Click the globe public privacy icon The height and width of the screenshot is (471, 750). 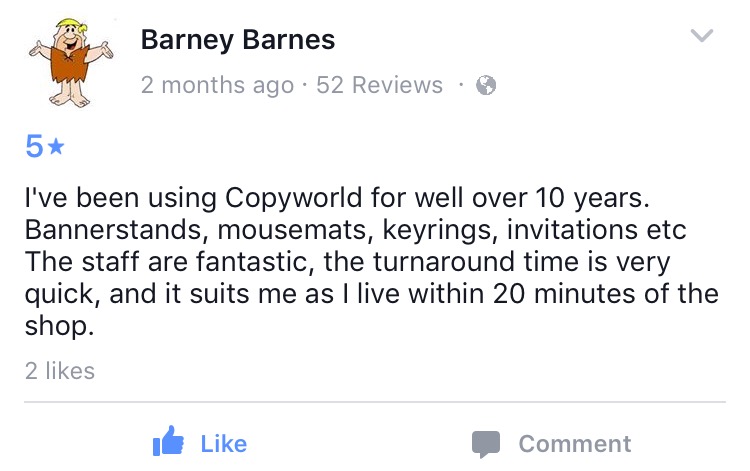(486, 86)
